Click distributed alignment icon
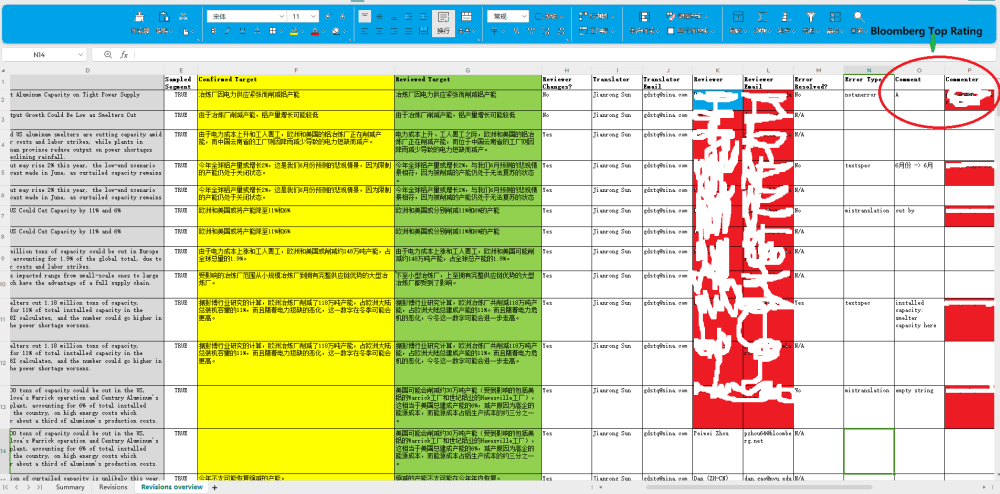This screenshot has width=1000, height=494. pos(423,31)
